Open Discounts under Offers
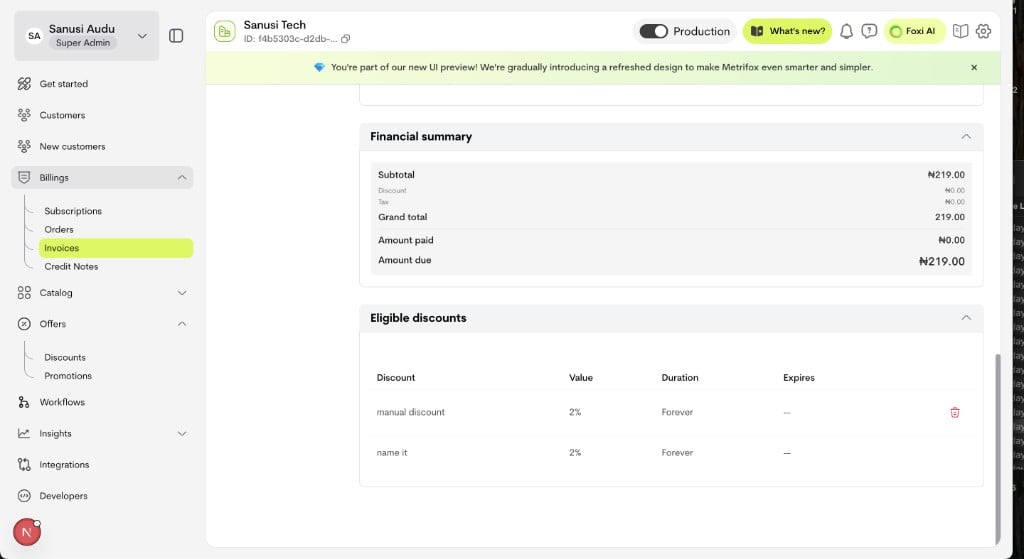1024x559 pixels. click(65, 357)
